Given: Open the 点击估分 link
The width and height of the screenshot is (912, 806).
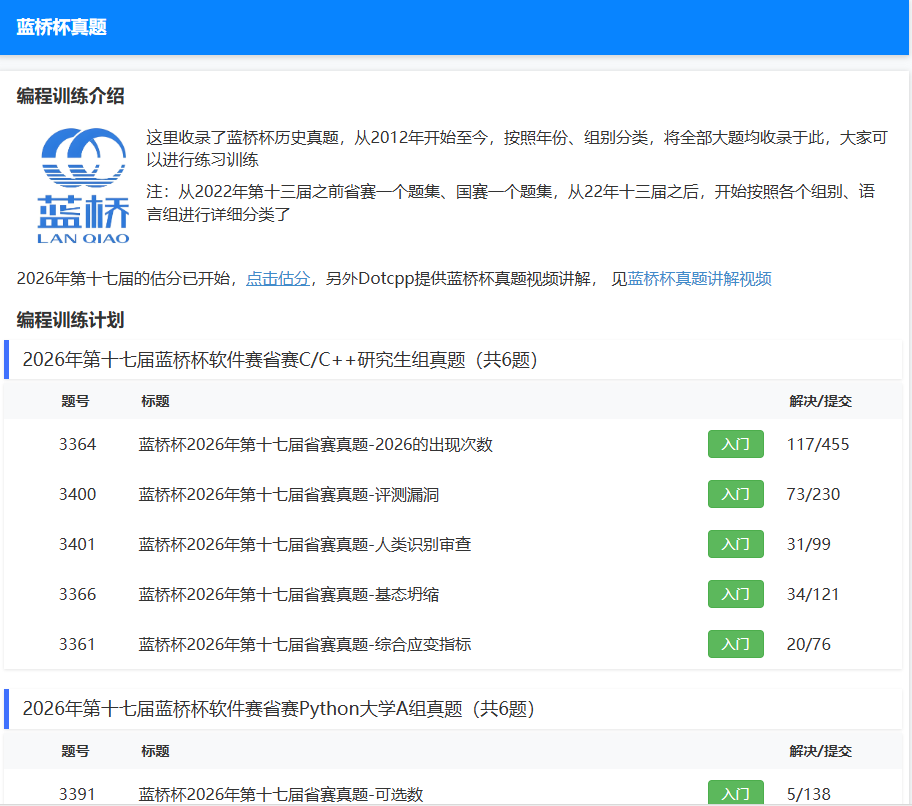Looking at the screenshot, I should click(277, 279).
